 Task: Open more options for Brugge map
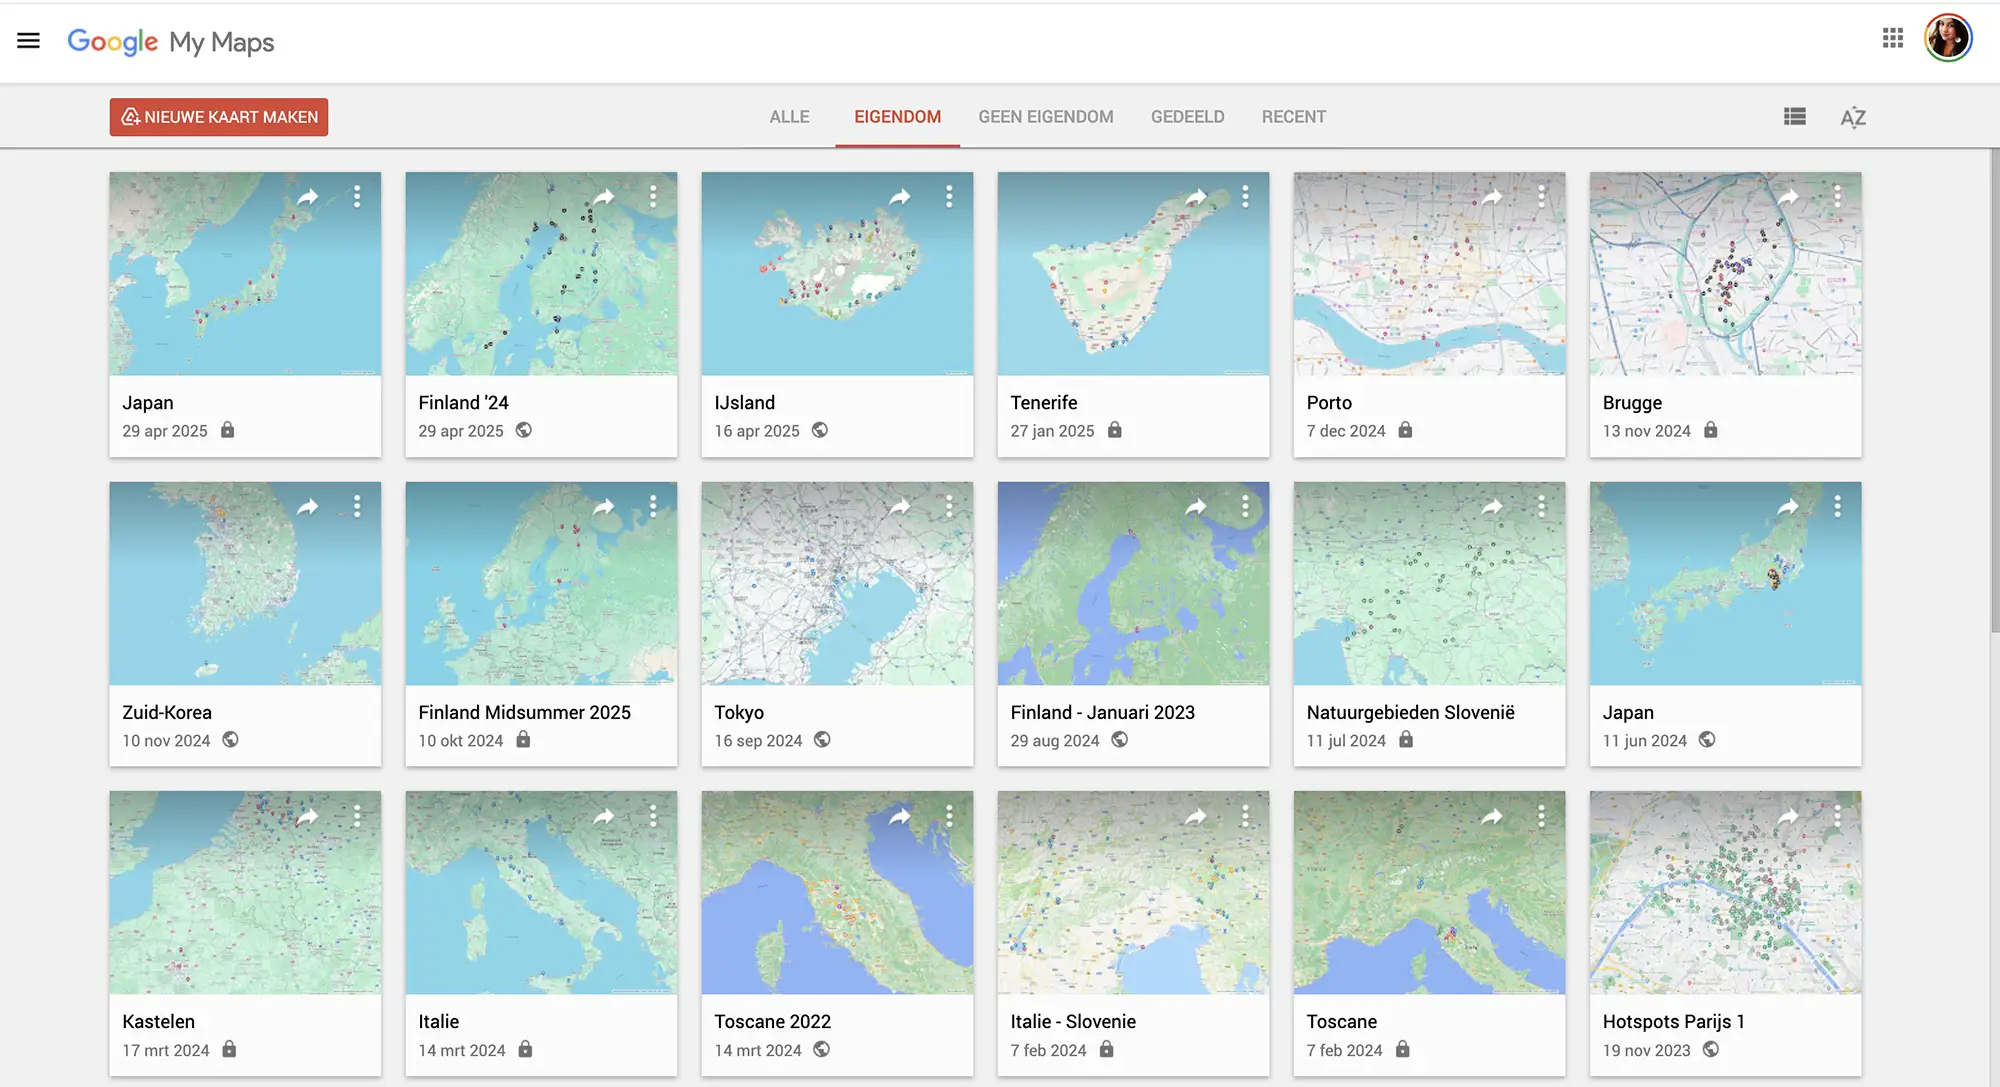1837,197
